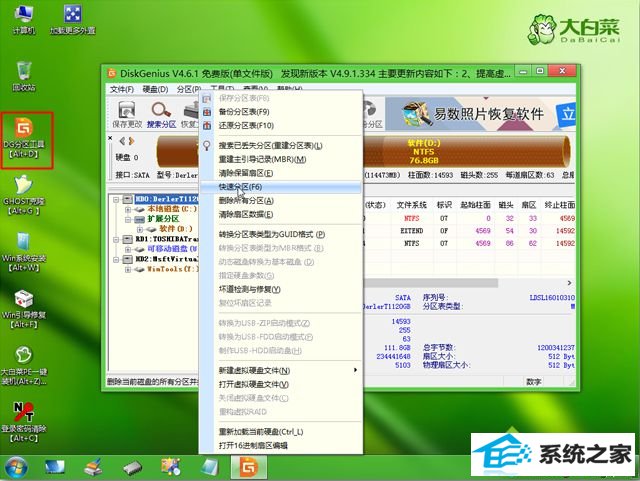Collapse HD0 DerlerT112 tree node
640x481 pixels.
pos(116,199)
